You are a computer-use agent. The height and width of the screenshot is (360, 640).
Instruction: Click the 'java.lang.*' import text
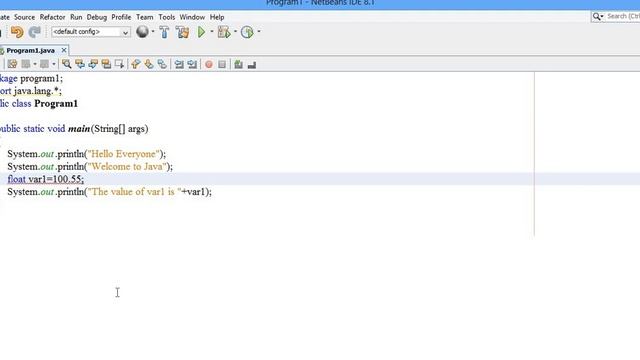pyautogui.click(x=38, y=91)
